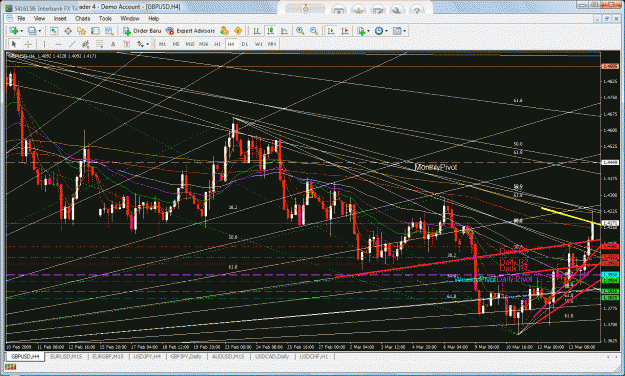Open the Charts menu
Screen dimensions: 625x376
(83, 18)
